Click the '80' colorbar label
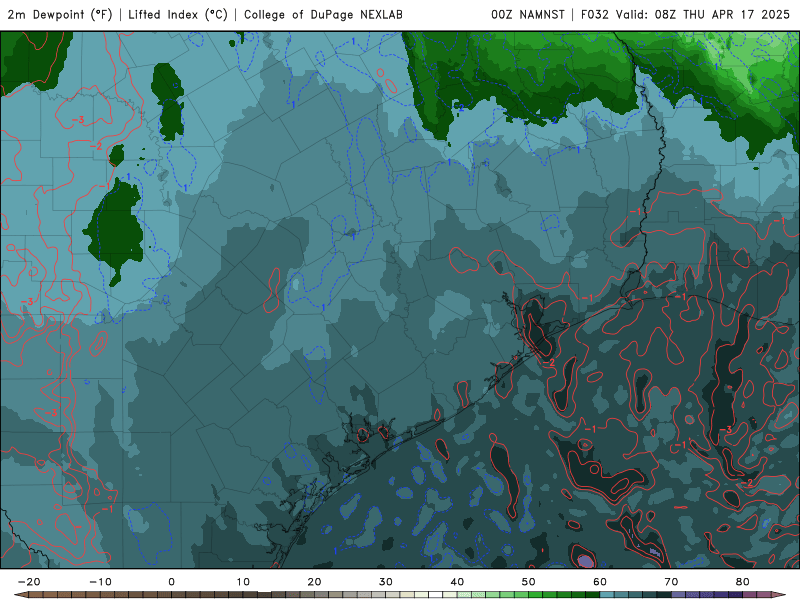This screenshot has width=800, height=600. pyautogui.click(x=743, y=582)
